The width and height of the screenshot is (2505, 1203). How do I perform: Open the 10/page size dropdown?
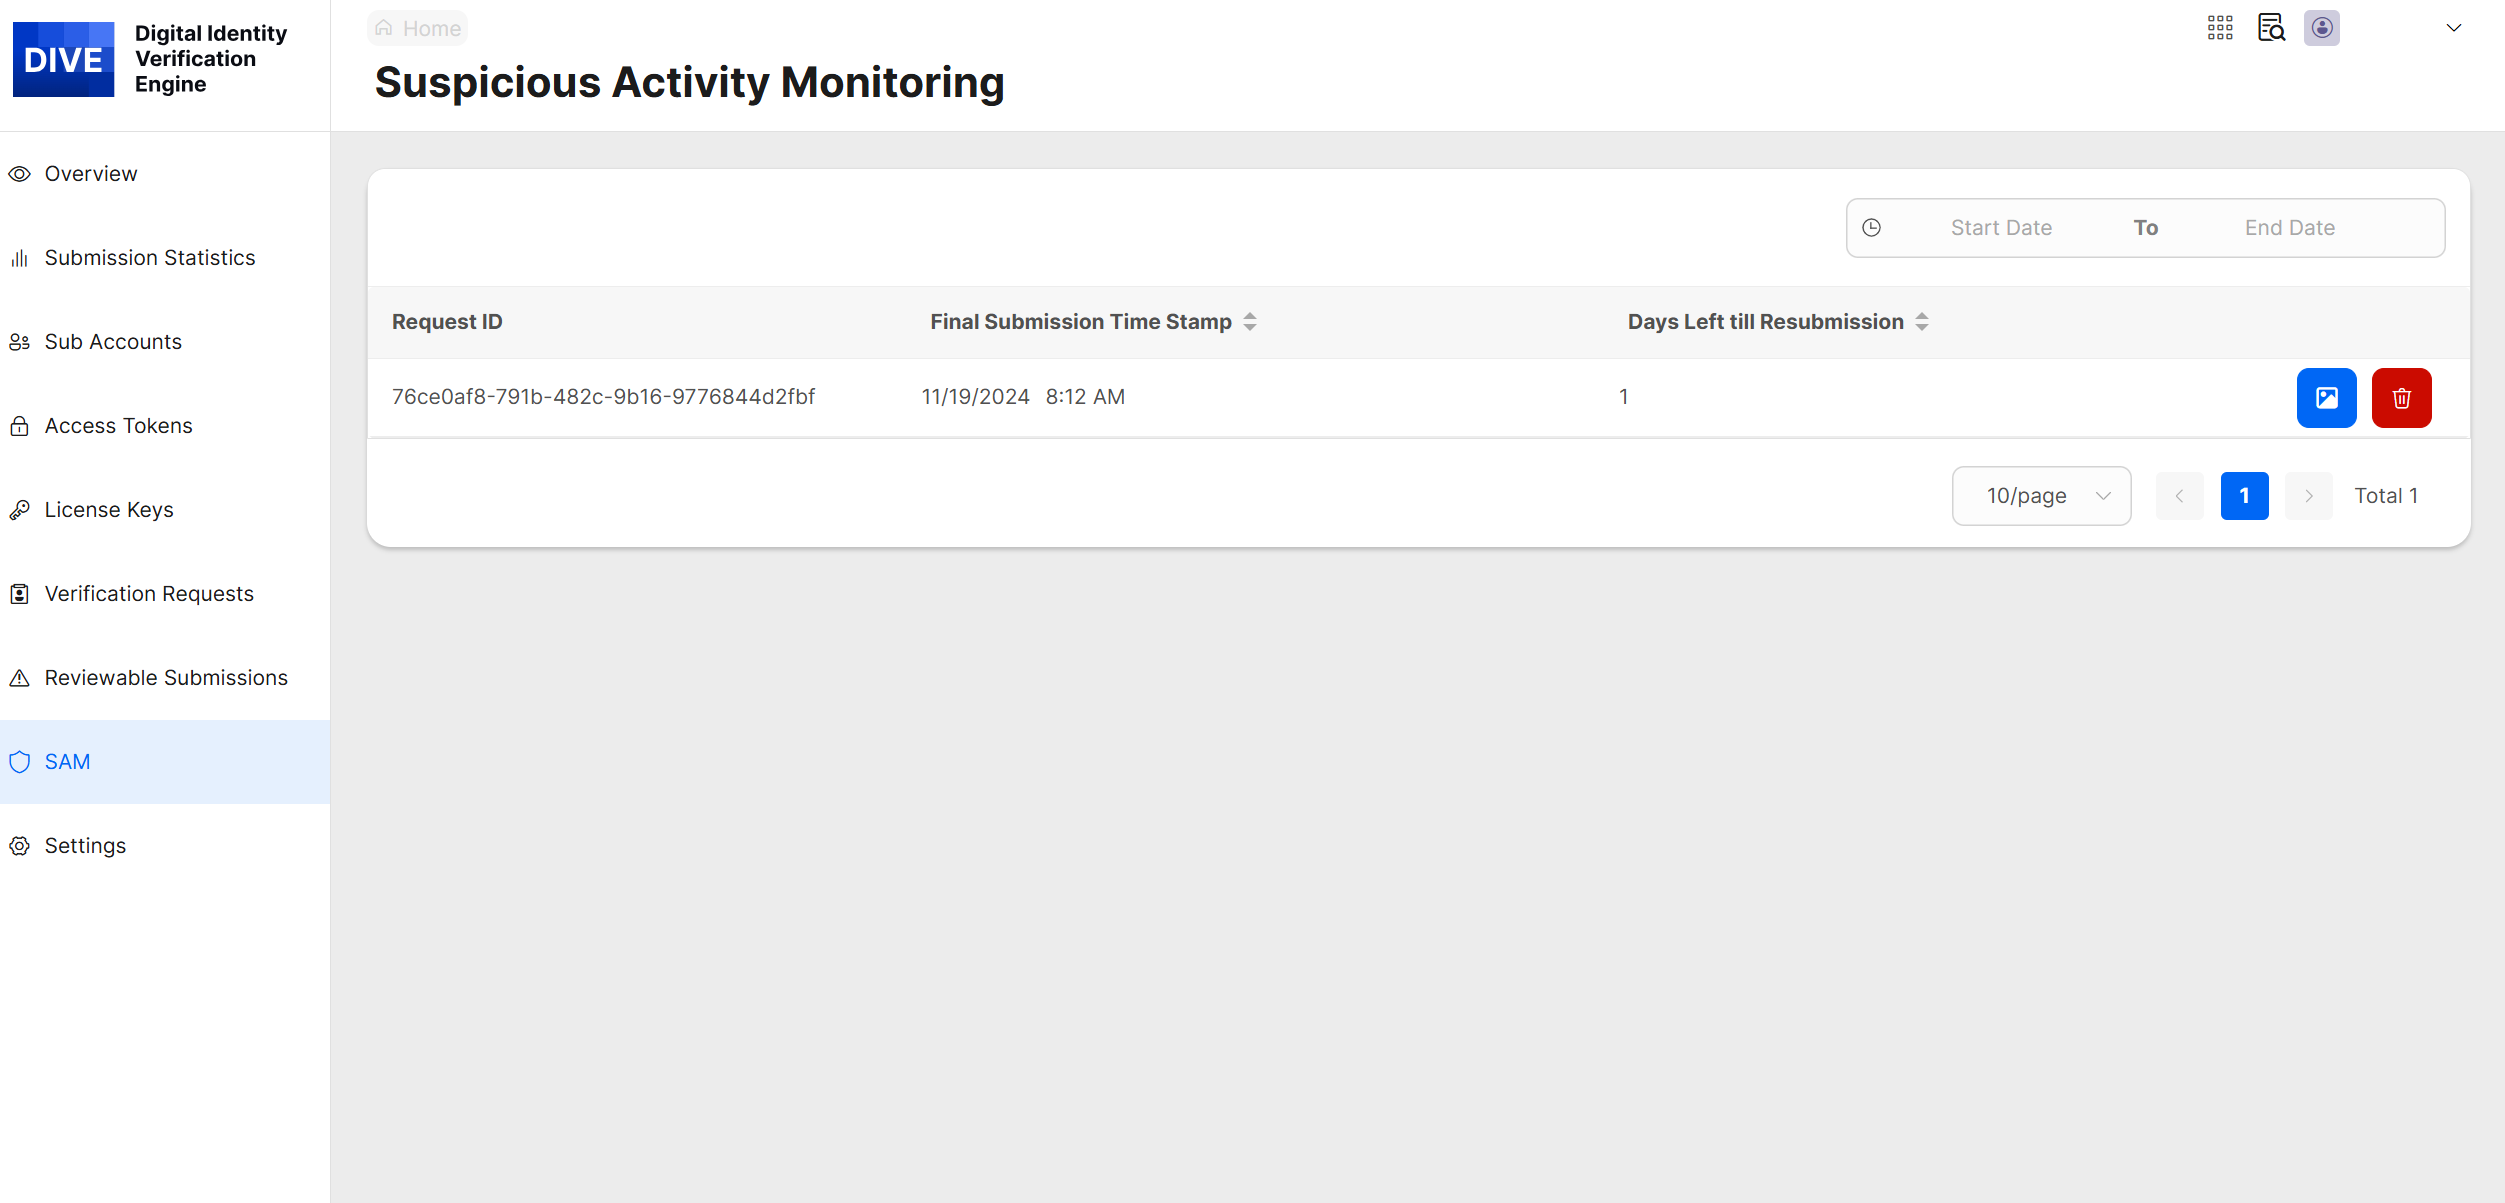point(2041,496)
